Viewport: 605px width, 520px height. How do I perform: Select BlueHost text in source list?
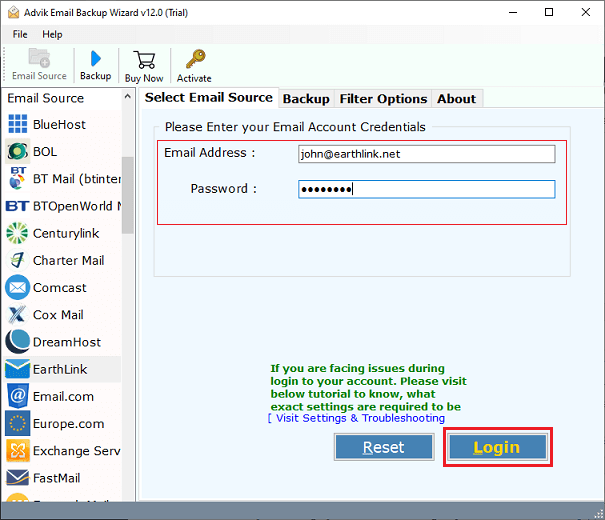click(59, 125)
